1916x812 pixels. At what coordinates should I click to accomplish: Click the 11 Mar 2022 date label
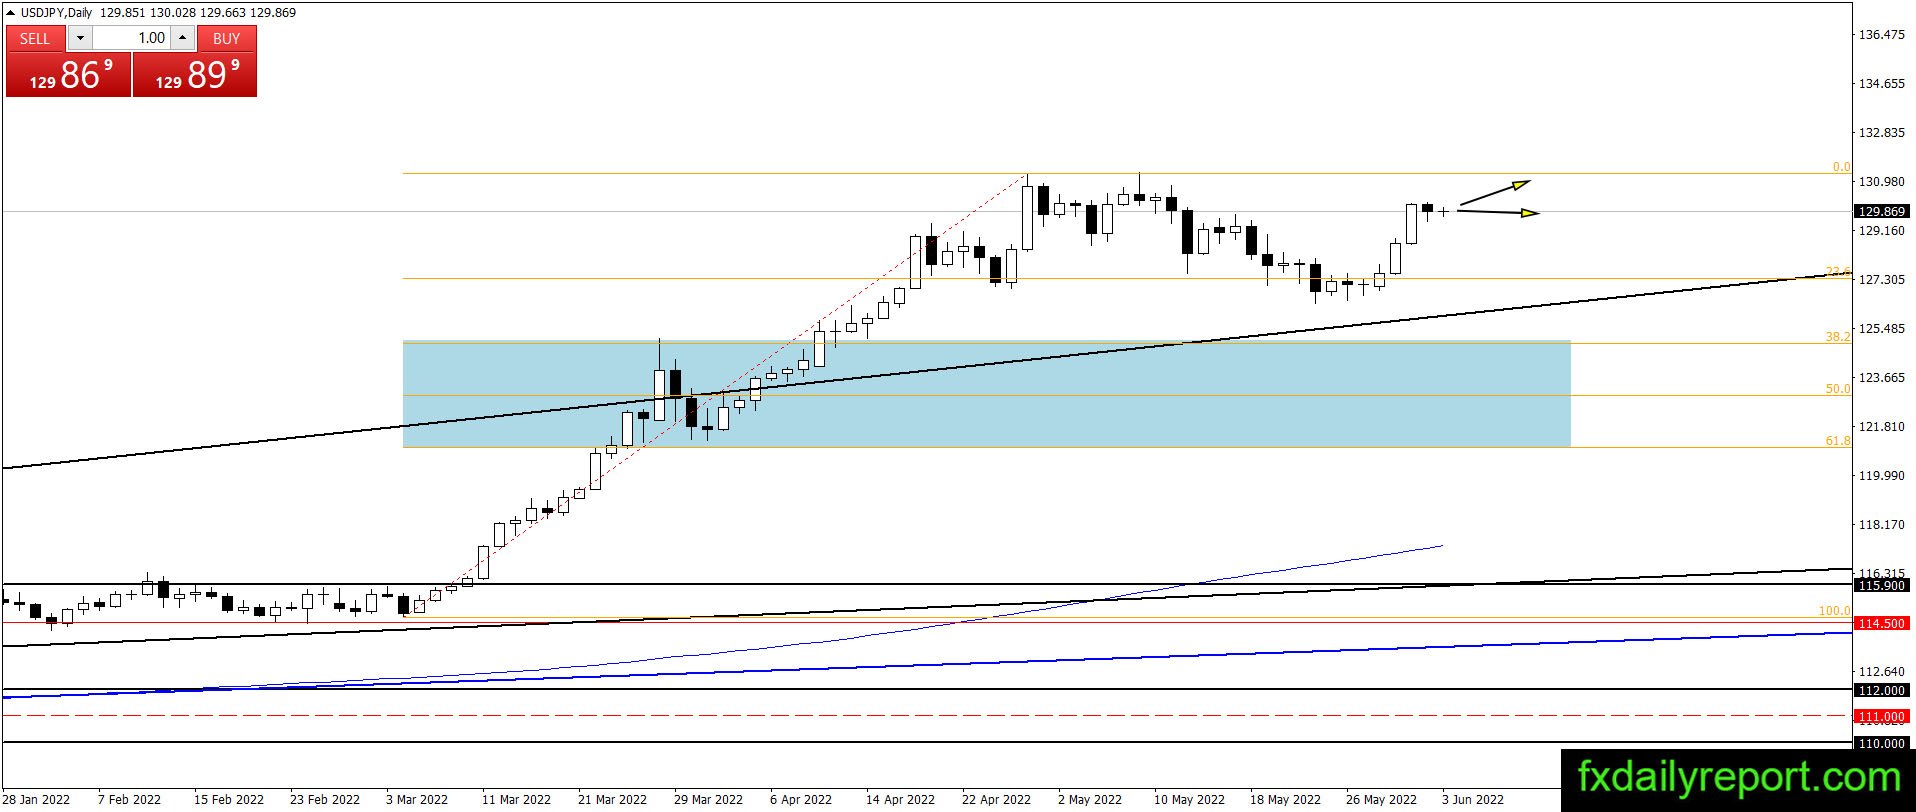tap(516, 800)
